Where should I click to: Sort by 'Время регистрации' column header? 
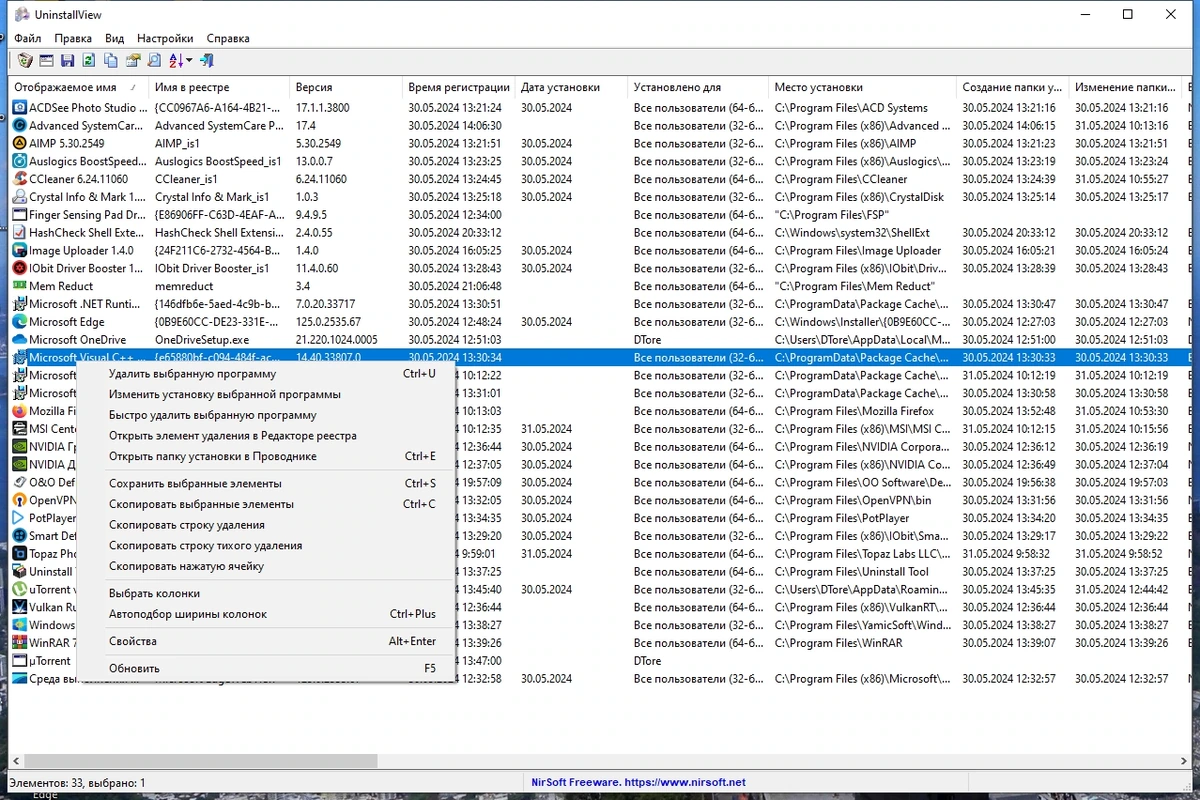(x=459, y=87)
